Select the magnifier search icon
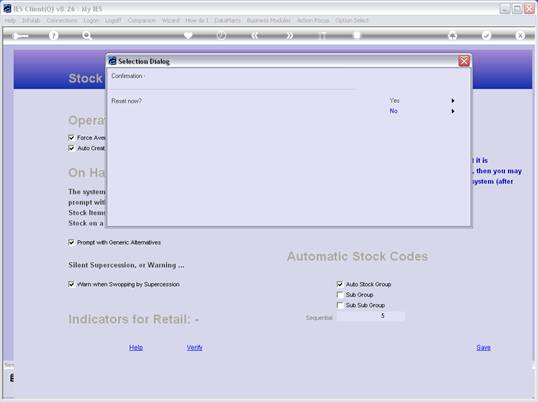This screenshot has height=402, width=538. (x=87, y=36)
